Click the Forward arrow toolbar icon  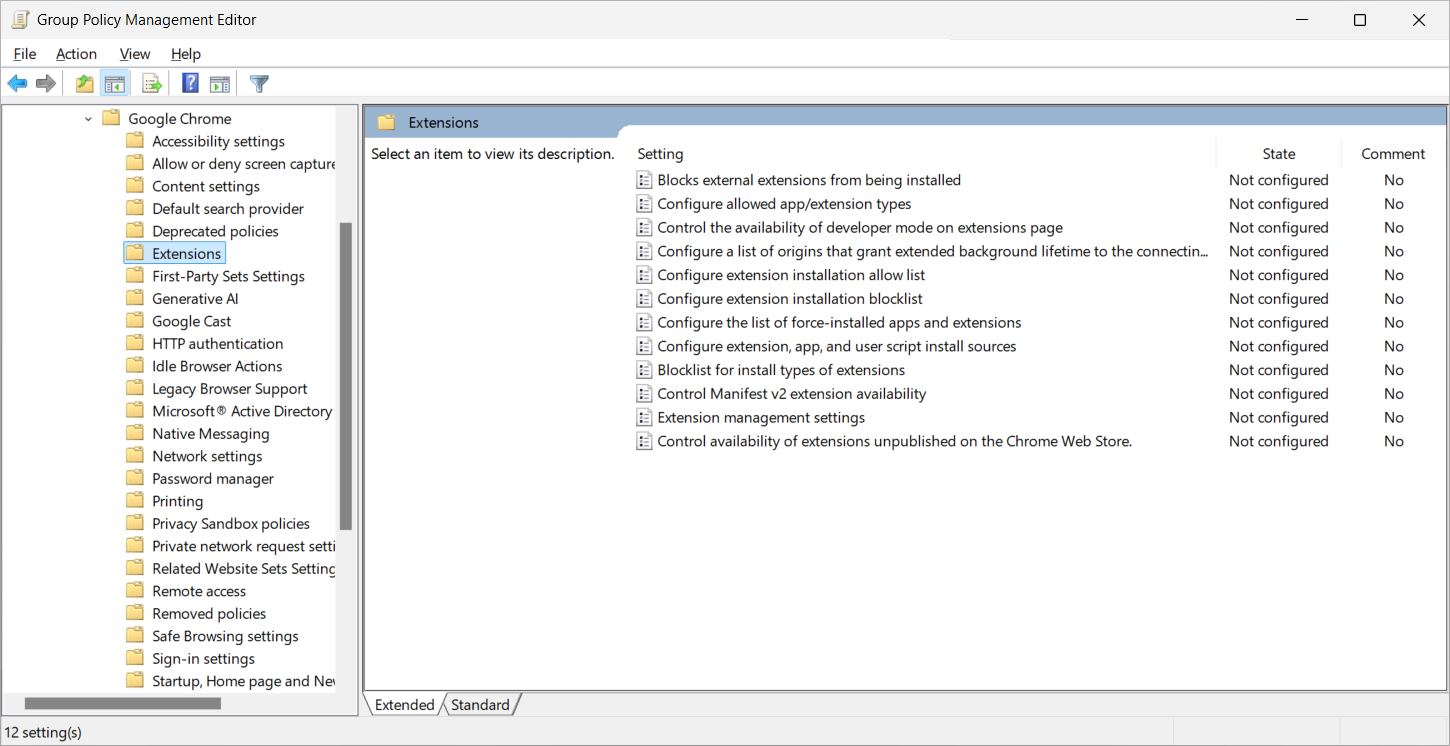45,84
